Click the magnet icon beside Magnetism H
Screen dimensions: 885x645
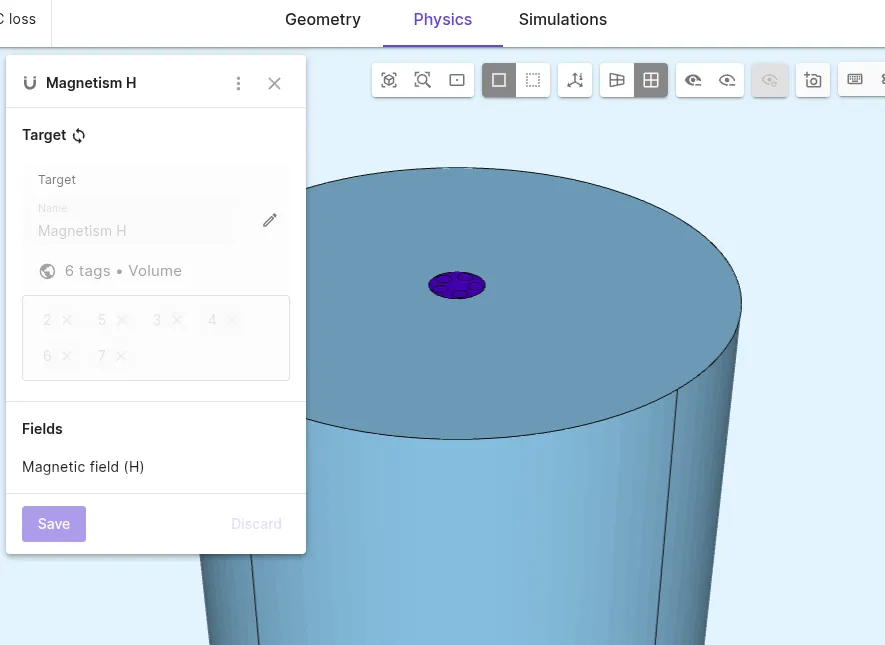(30, 83)
